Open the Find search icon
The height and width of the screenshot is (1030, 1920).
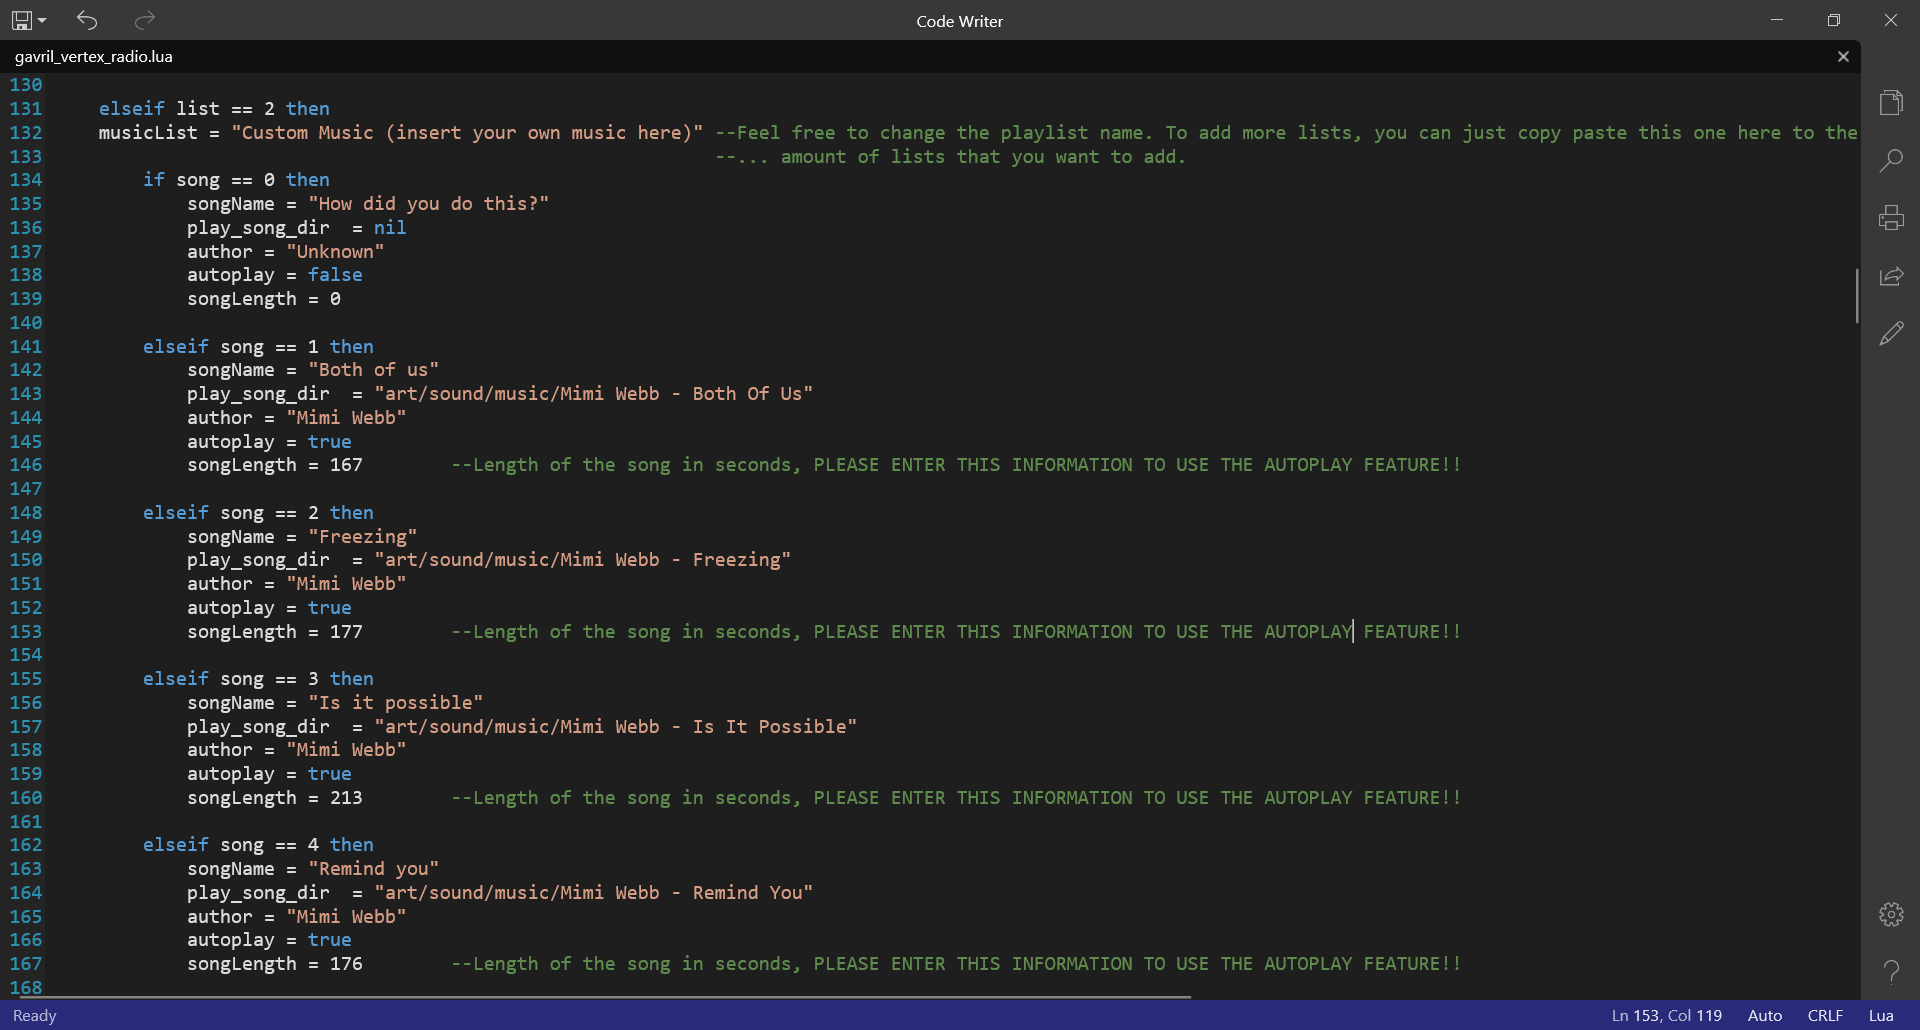1891,160
